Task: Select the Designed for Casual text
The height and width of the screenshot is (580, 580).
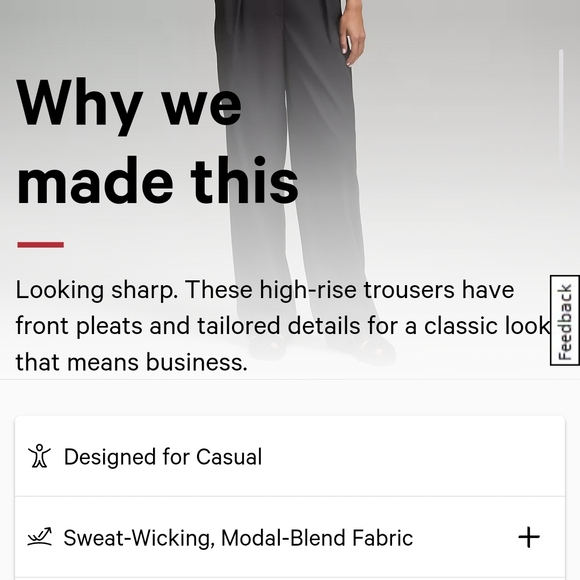Action: pyautogui.click(x=163, y=456)
